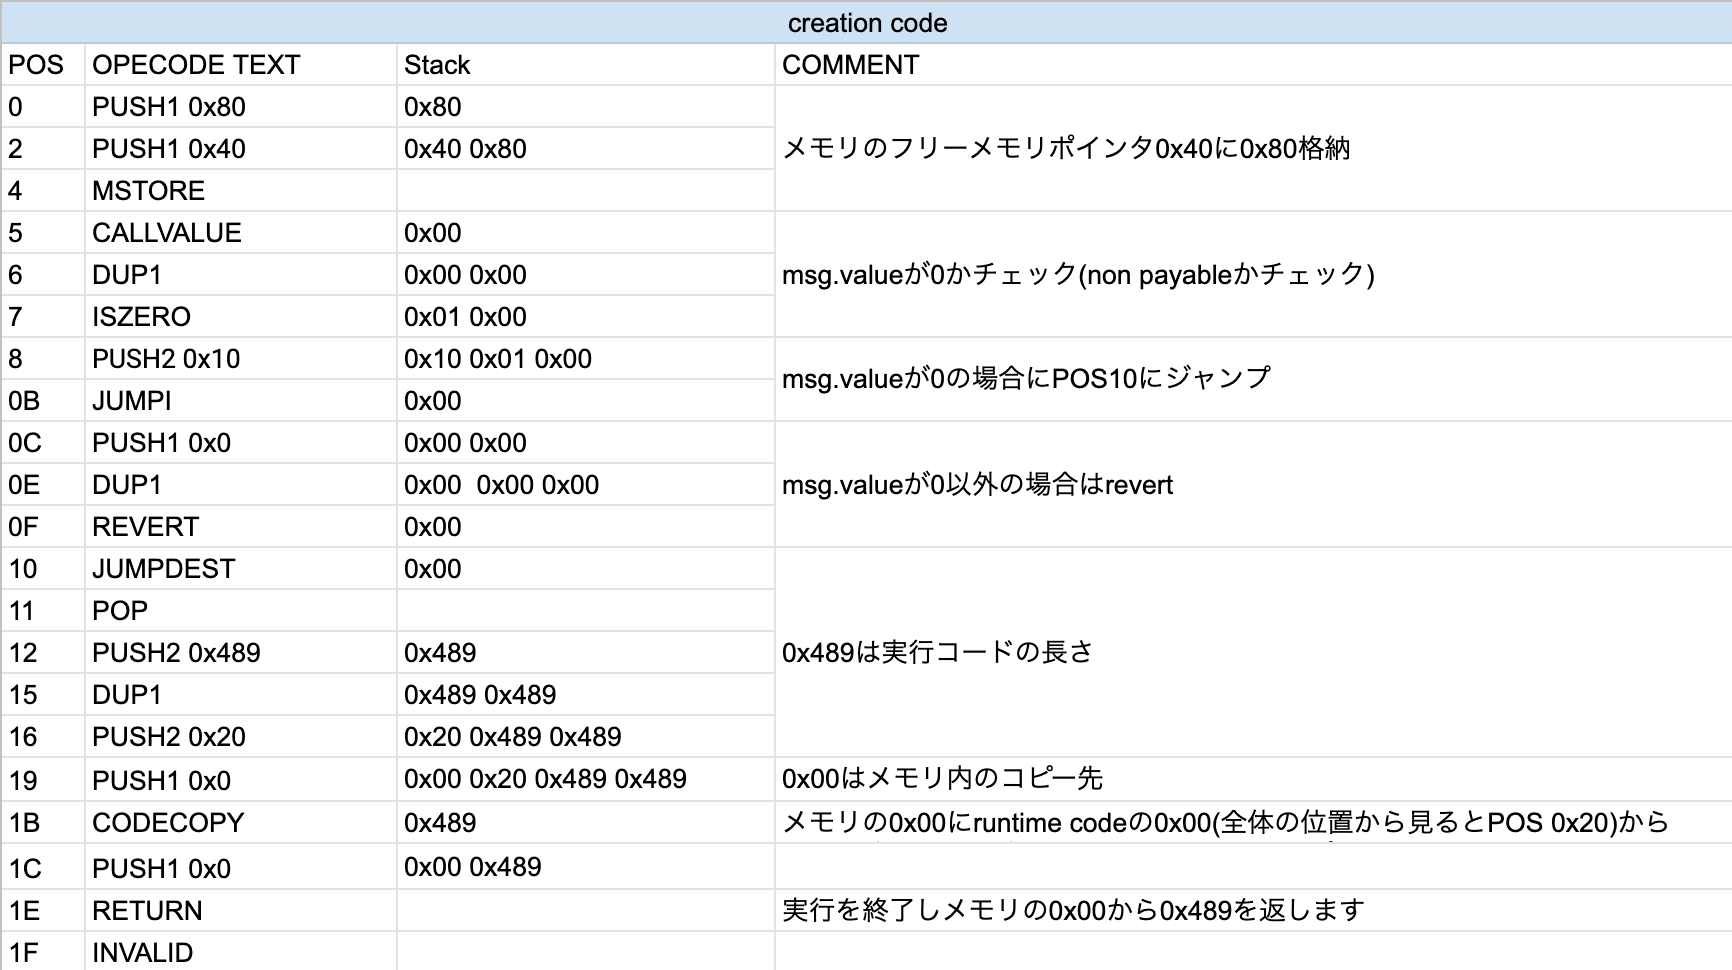Select comment about returning memory 0x00 to 0x489
This screenshot has height=970, width=1732.
point(1253,911)
